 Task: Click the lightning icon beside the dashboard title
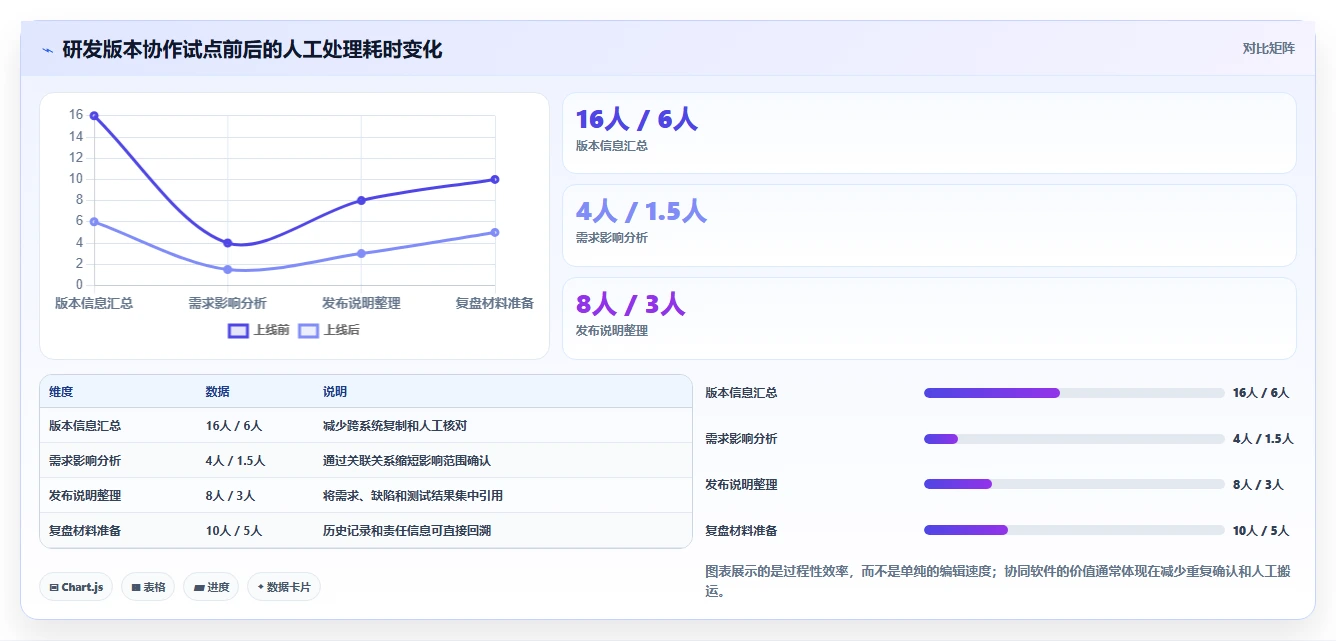[x=48, y=50]
